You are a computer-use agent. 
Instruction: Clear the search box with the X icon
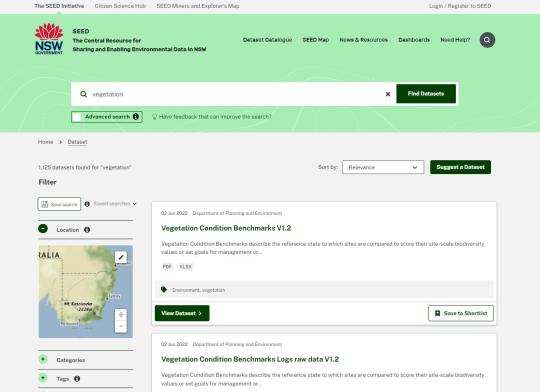click(x=388, y=94)
